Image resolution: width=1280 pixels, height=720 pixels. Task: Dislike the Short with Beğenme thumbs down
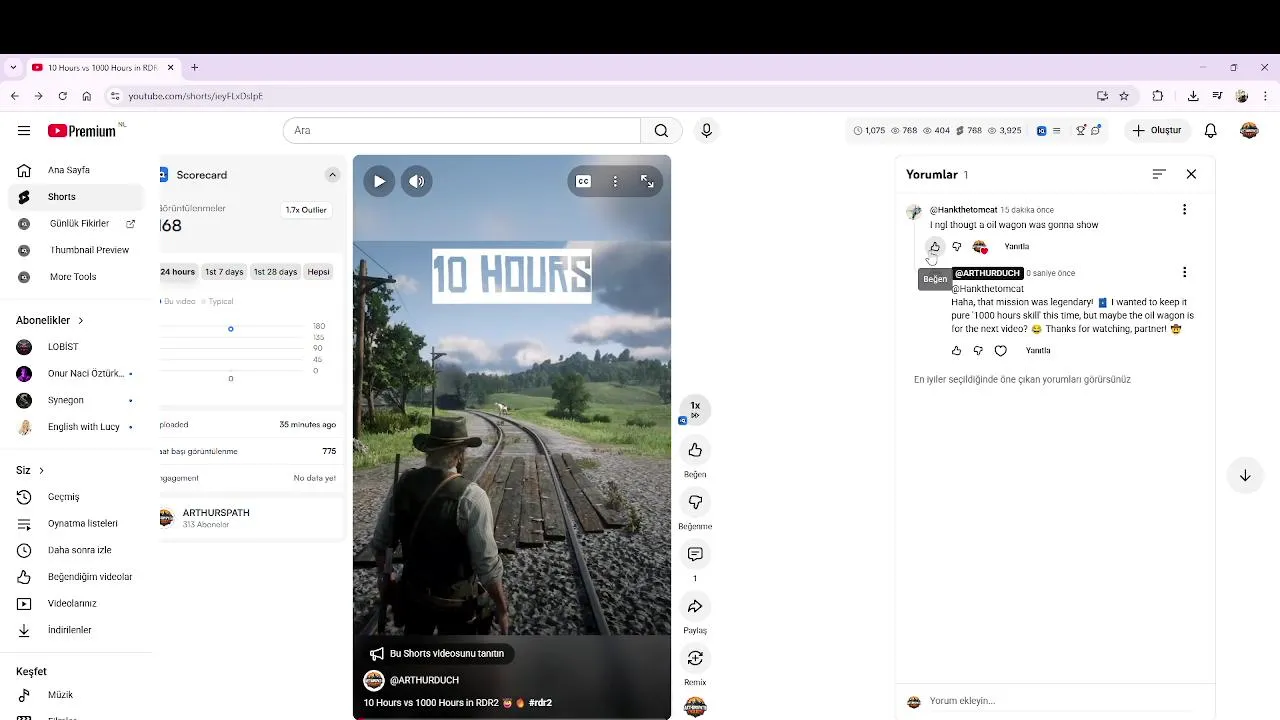[x=695, y=502]
